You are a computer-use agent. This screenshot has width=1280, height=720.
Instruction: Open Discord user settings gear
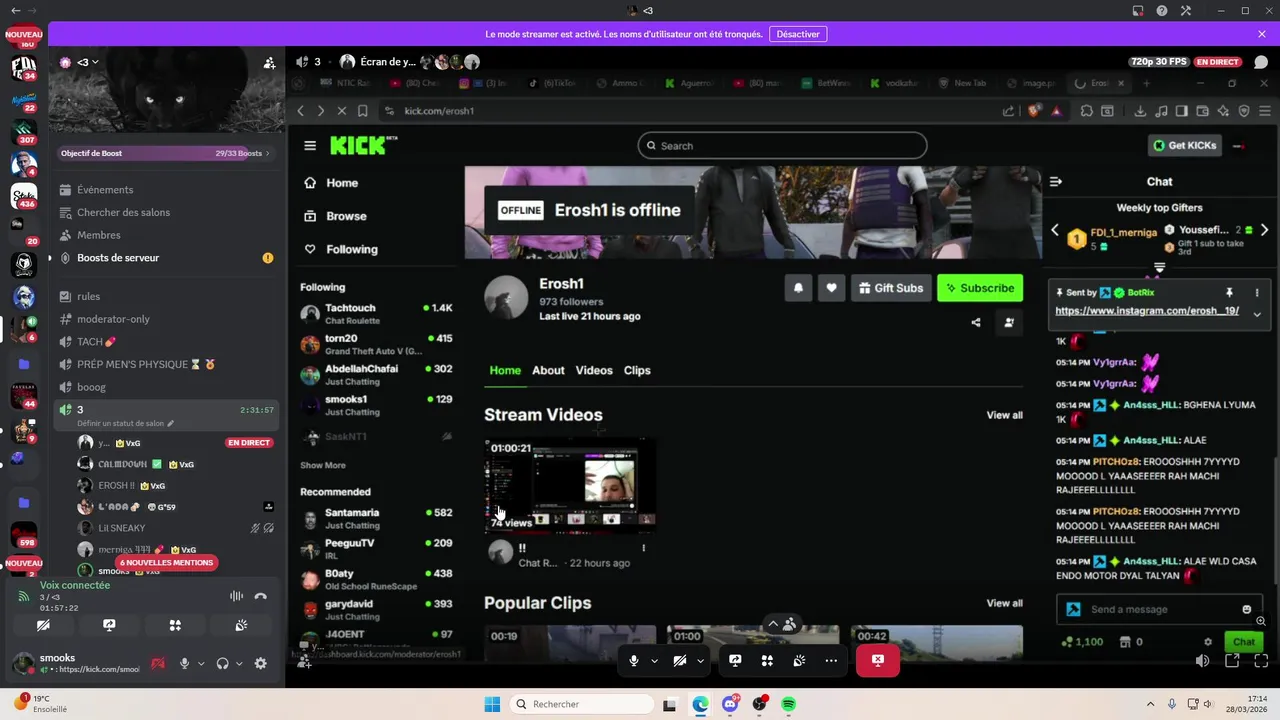pyautogui.click(x=261, y=663)
